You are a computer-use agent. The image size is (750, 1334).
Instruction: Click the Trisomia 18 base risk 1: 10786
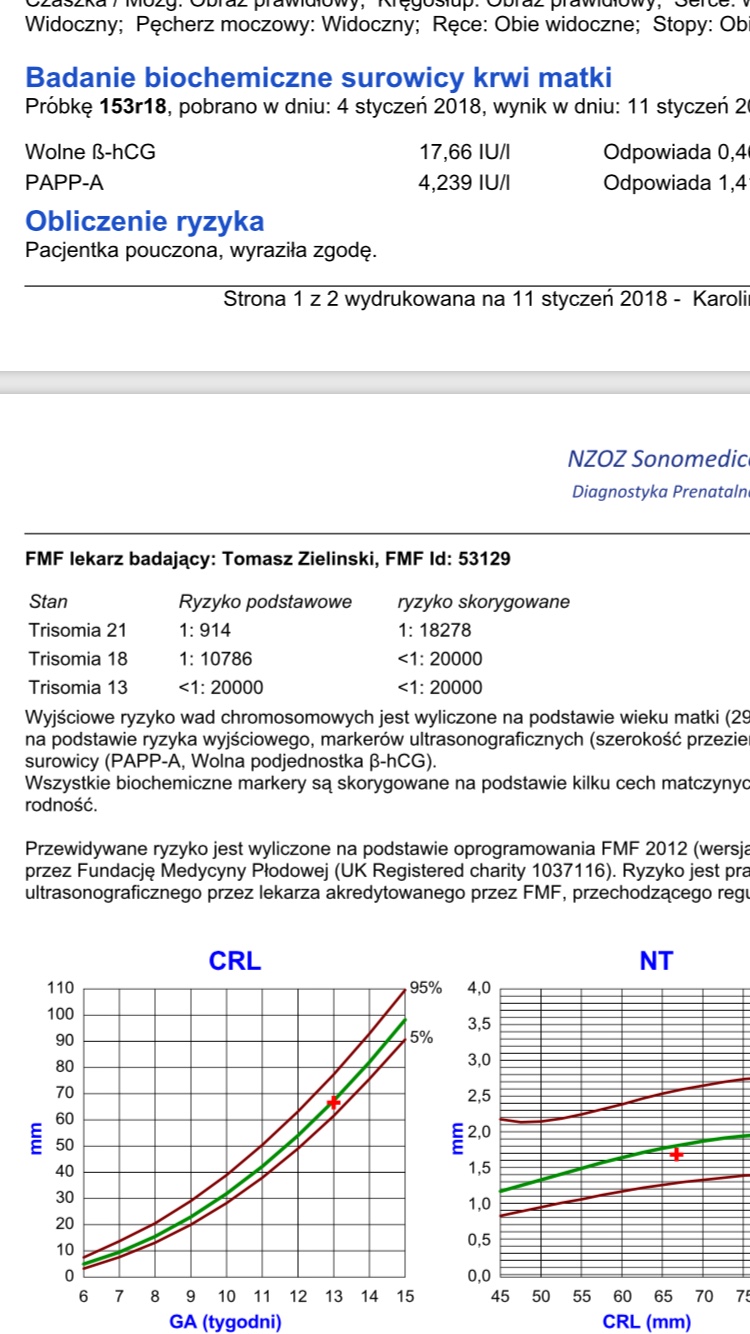[x=216, y=659]
